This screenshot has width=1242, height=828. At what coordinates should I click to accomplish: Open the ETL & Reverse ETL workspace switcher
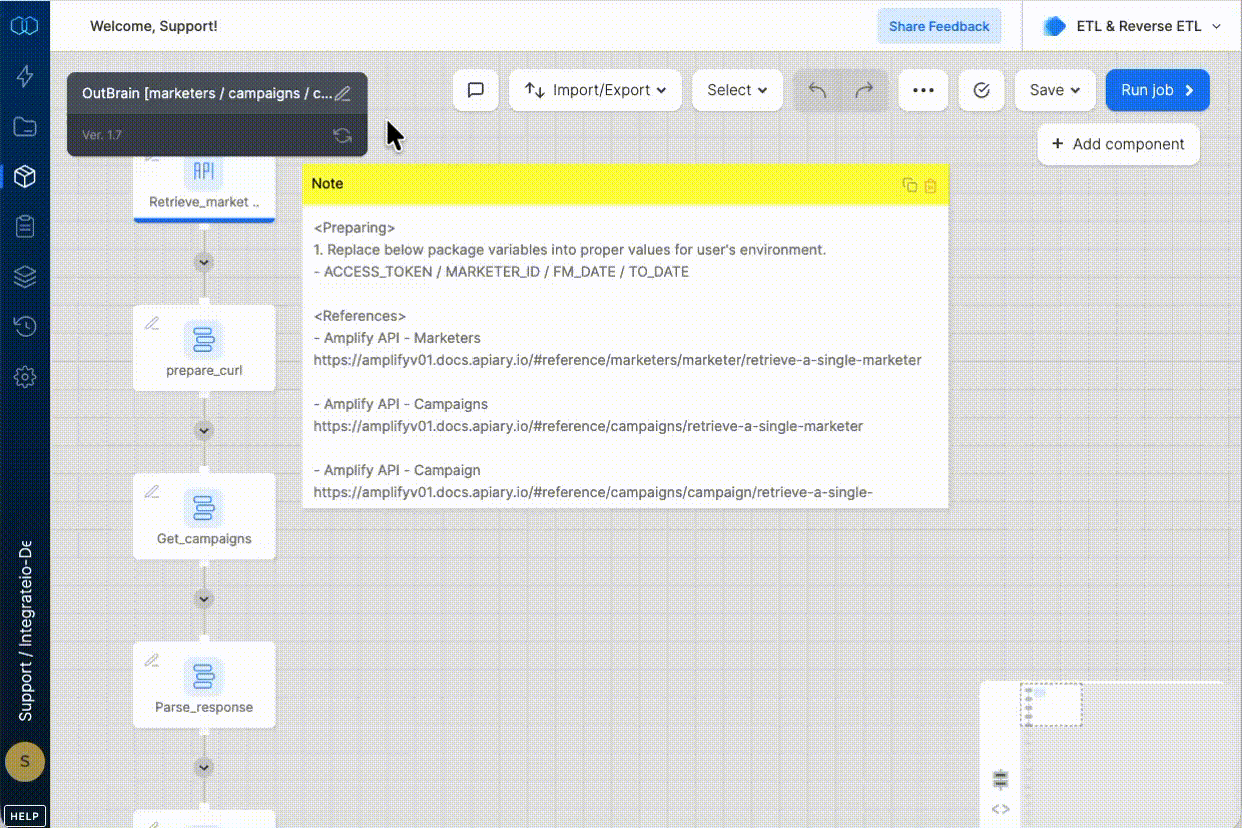1130,26
